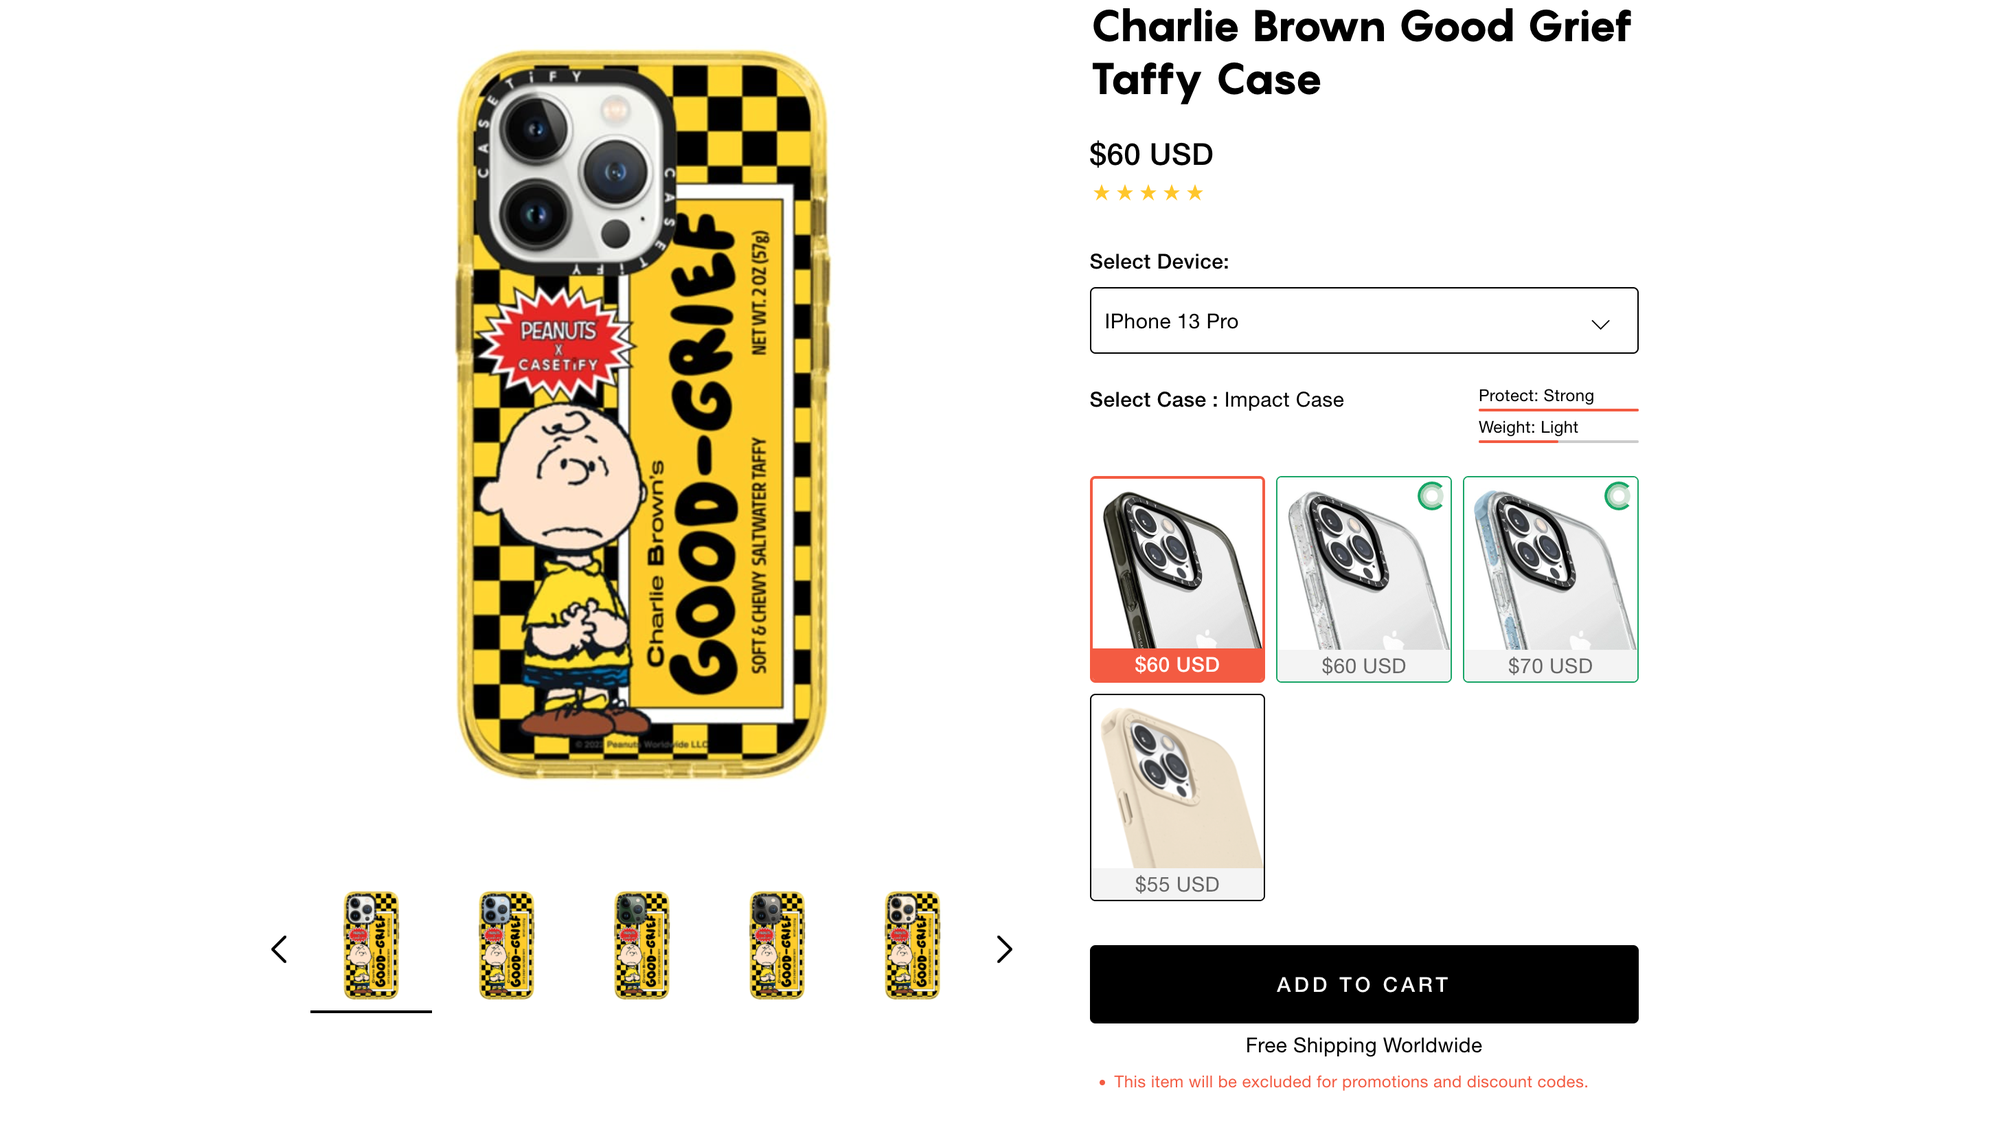Click the next image arrow in the carousel

point(1004,949)
